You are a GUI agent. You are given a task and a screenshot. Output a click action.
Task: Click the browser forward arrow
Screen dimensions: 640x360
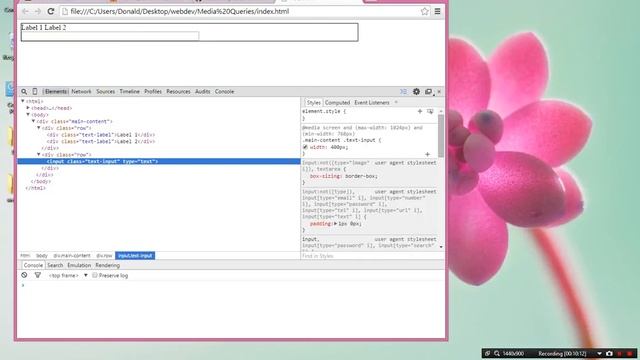coord(38,11)
